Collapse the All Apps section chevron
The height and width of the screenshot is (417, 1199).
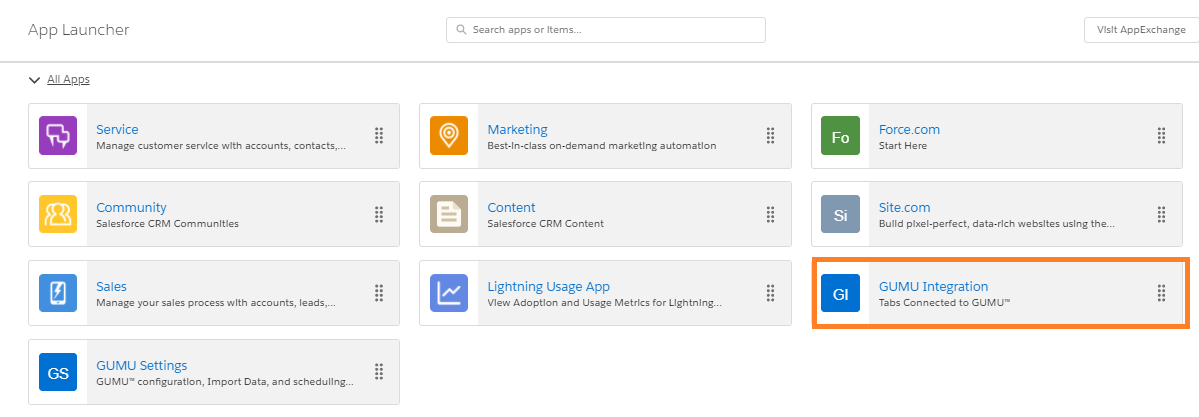coord(34,80)
